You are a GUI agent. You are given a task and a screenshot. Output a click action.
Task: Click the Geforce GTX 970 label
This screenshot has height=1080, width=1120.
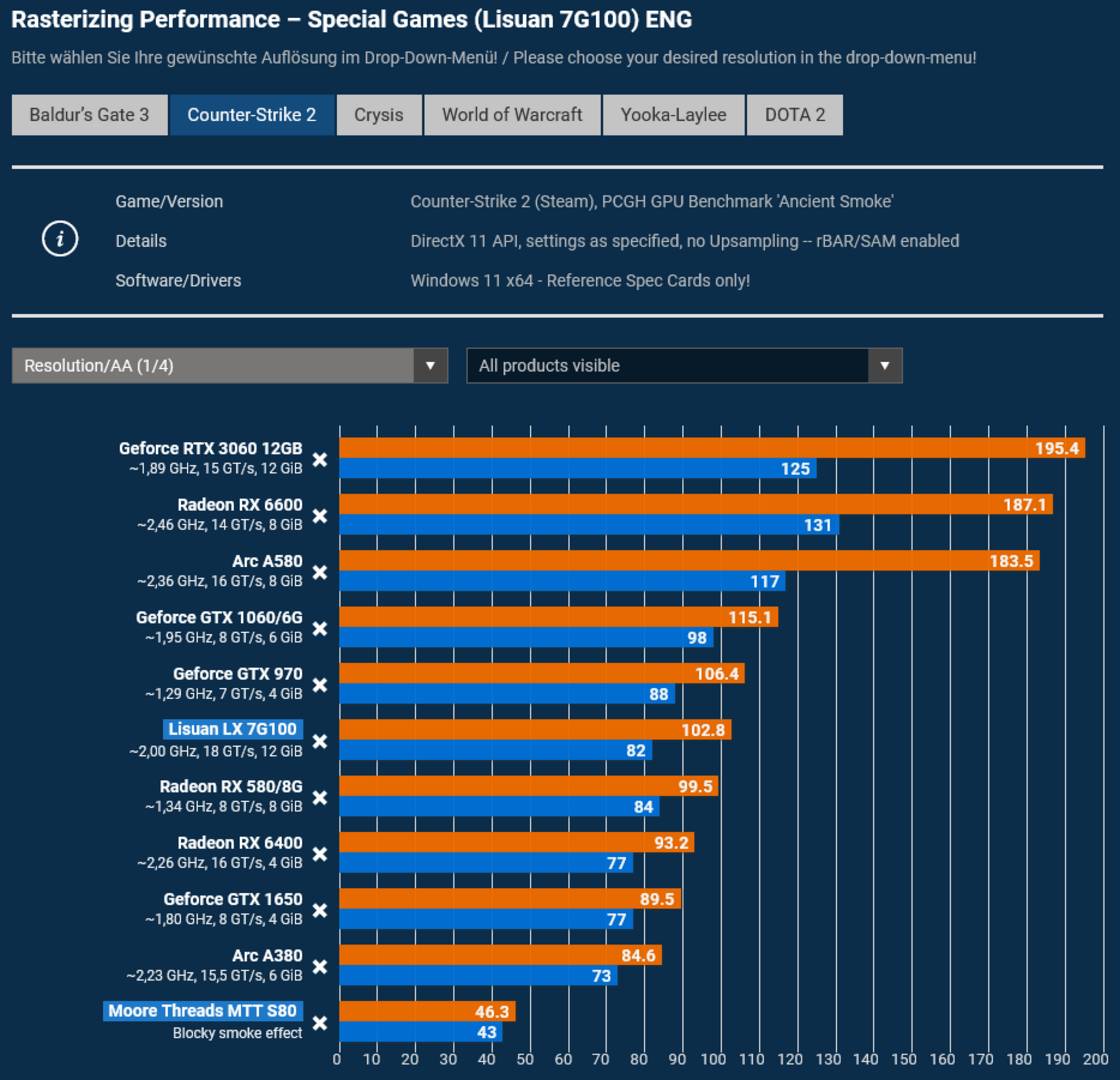coord(238,674)
